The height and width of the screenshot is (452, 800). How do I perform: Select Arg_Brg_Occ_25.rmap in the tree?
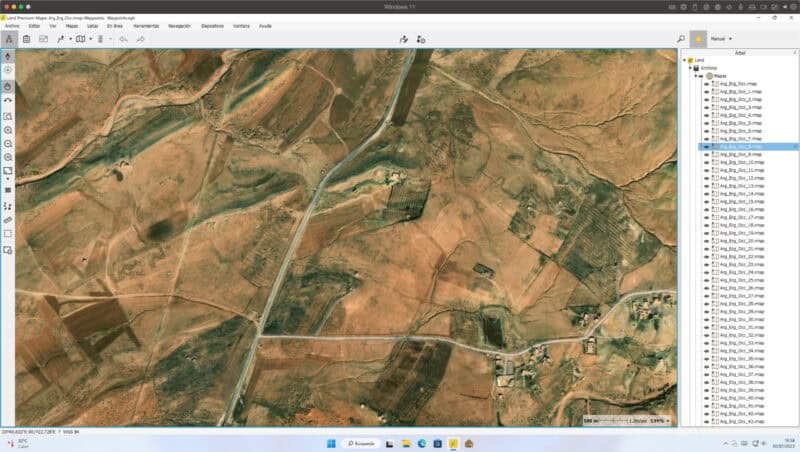(742, 280)
